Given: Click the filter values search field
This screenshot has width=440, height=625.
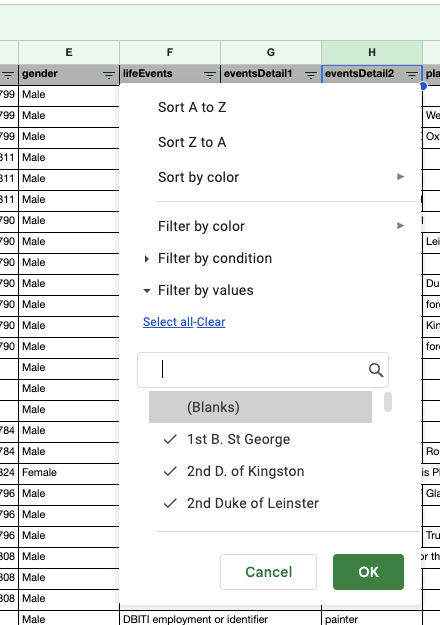Looking at the screenshot, I should click(263, 370).
